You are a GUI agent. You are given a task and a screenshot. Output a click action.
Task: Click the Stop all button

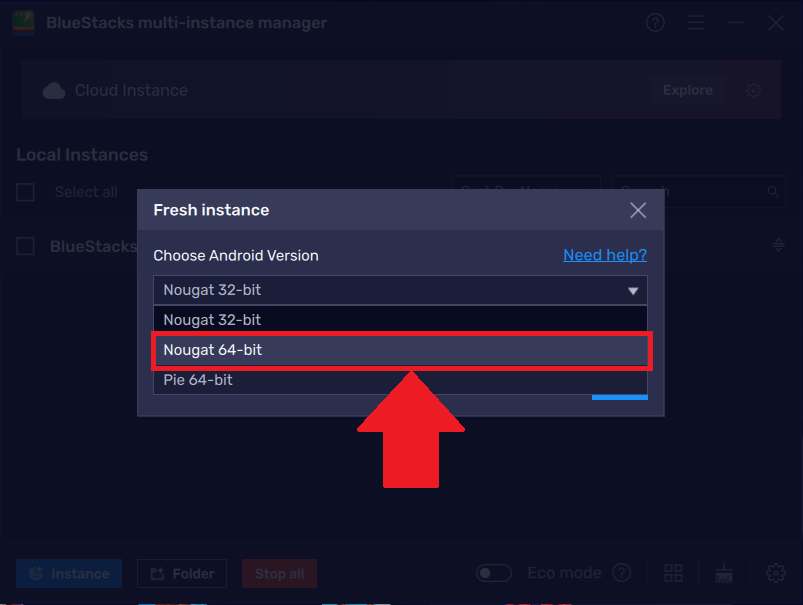[x=280, y=573]
